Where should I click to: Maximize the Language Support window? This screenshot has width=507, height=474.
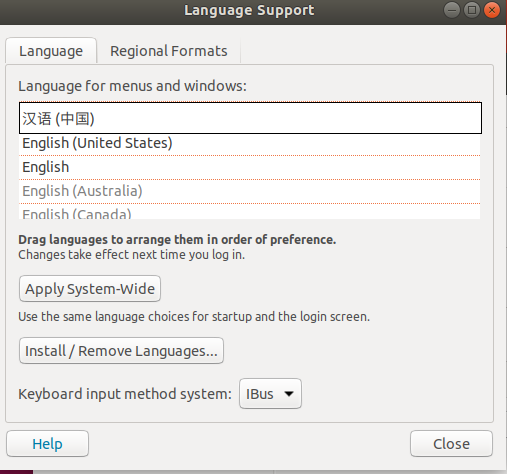tap(472, 10)
